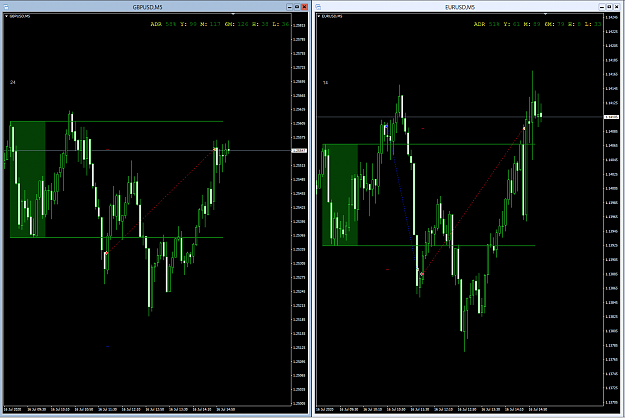Select the chart shift marker in EURUSD window

[x=545, y=14]
